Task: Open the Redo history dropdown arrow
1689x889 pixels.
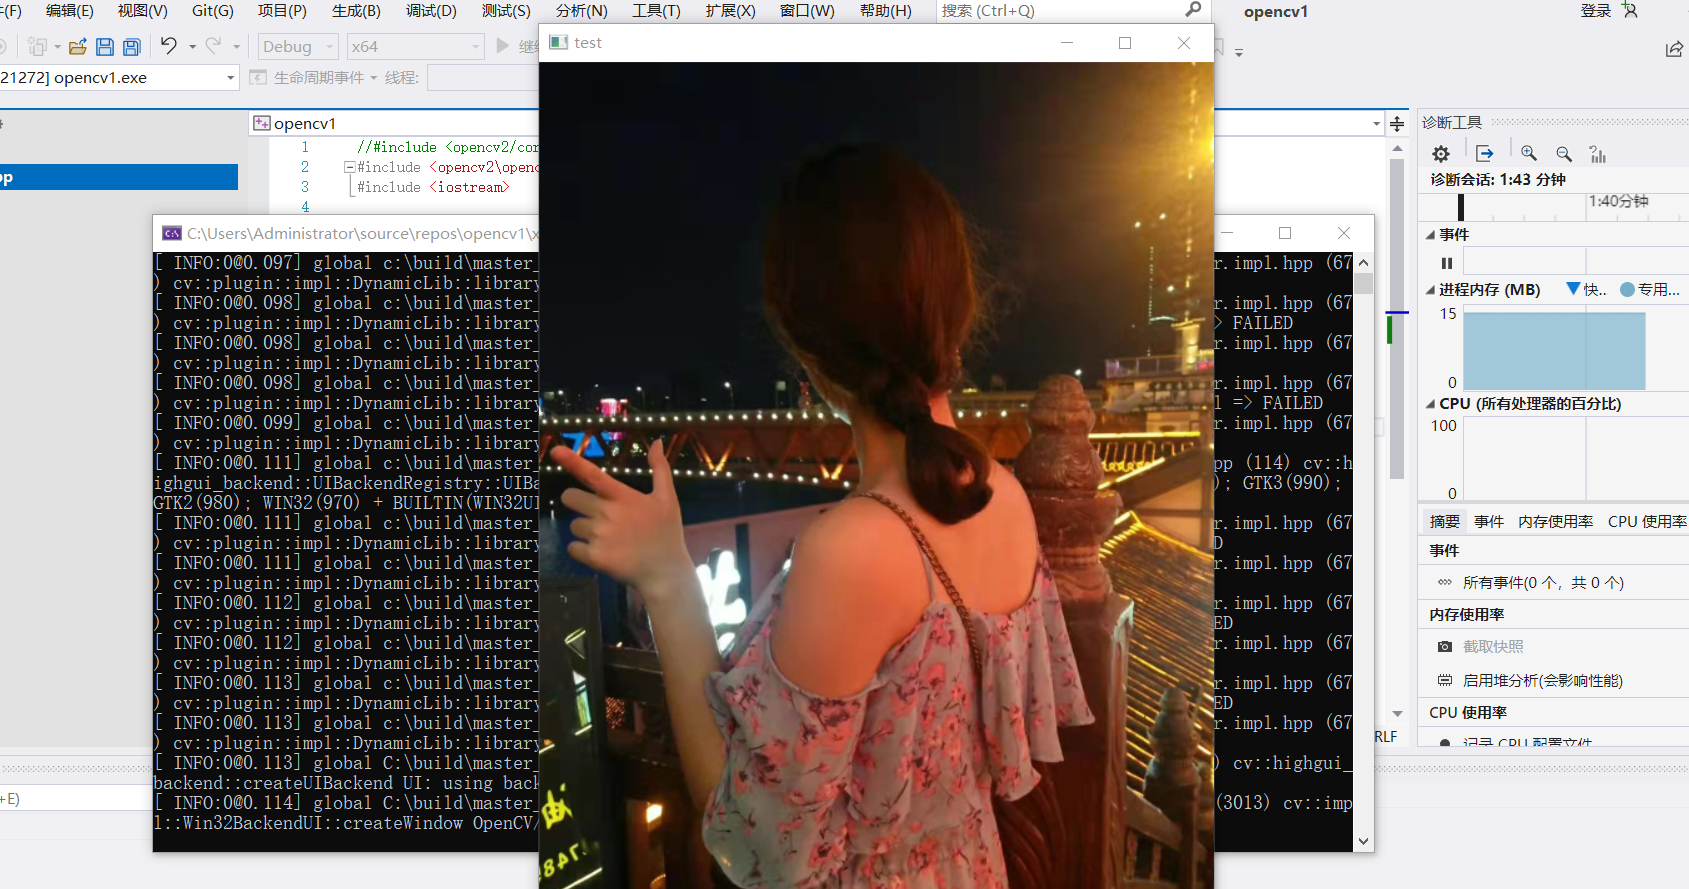Action: click(237, 47)
